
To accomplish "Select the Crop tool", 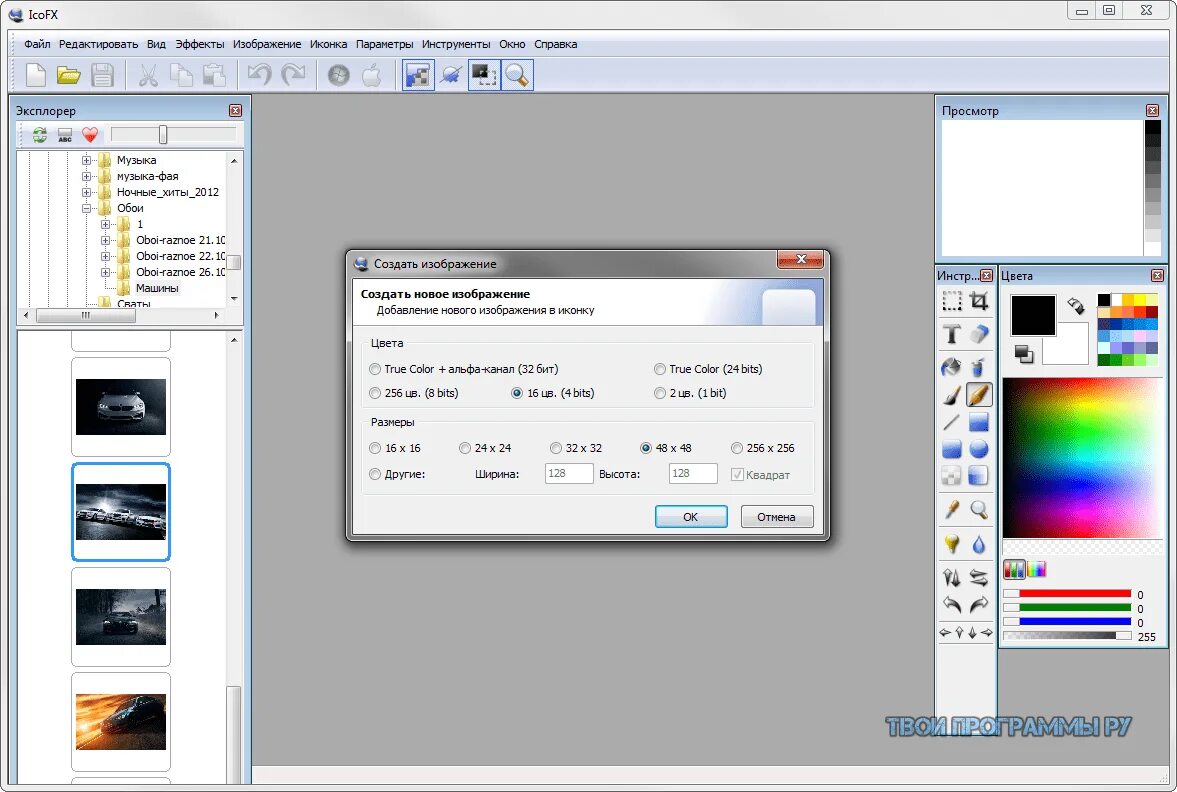I will coord(979,302).
